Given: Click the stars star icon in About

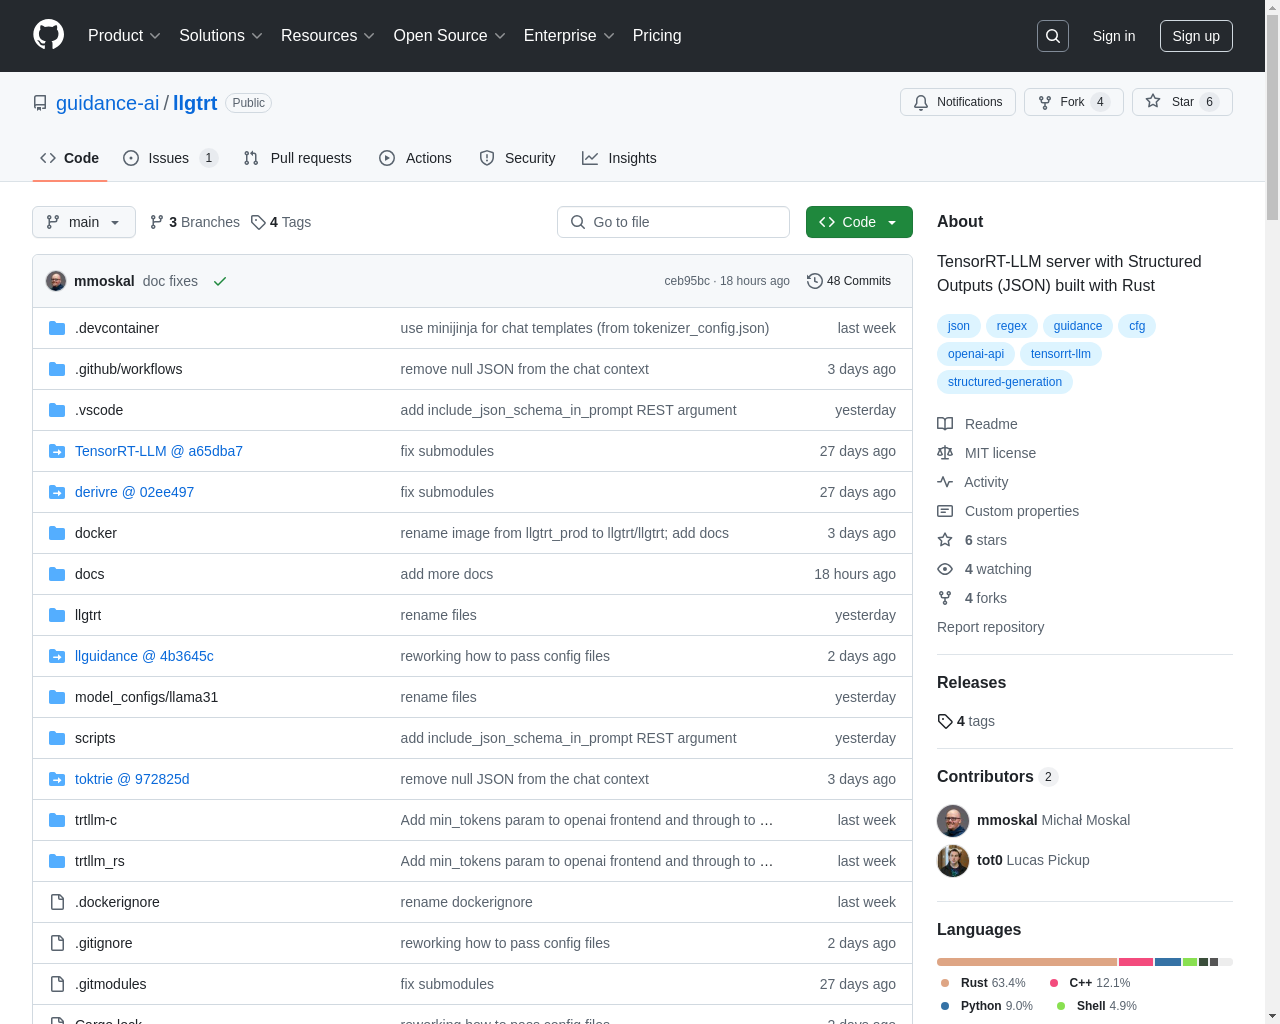Looking at the screenshot, I should click(x=945, y=540).
